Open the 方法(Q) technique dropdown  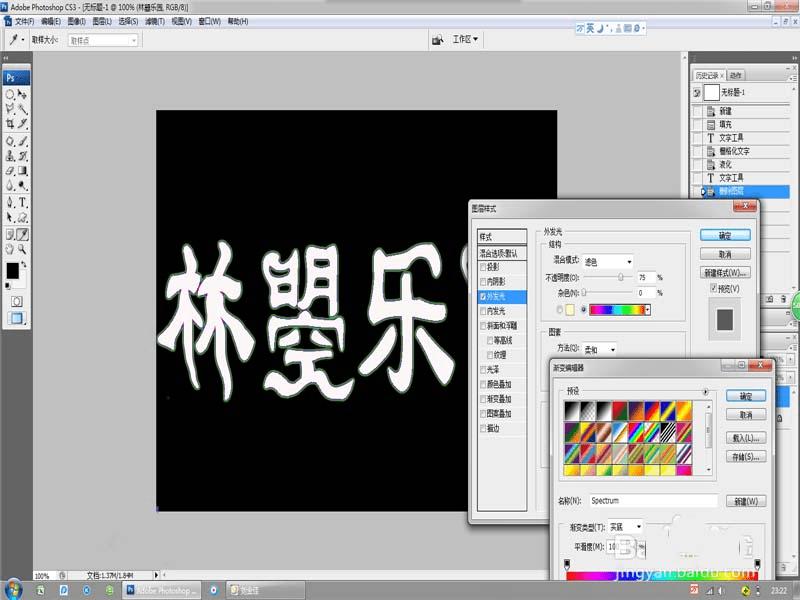[599, 349]
